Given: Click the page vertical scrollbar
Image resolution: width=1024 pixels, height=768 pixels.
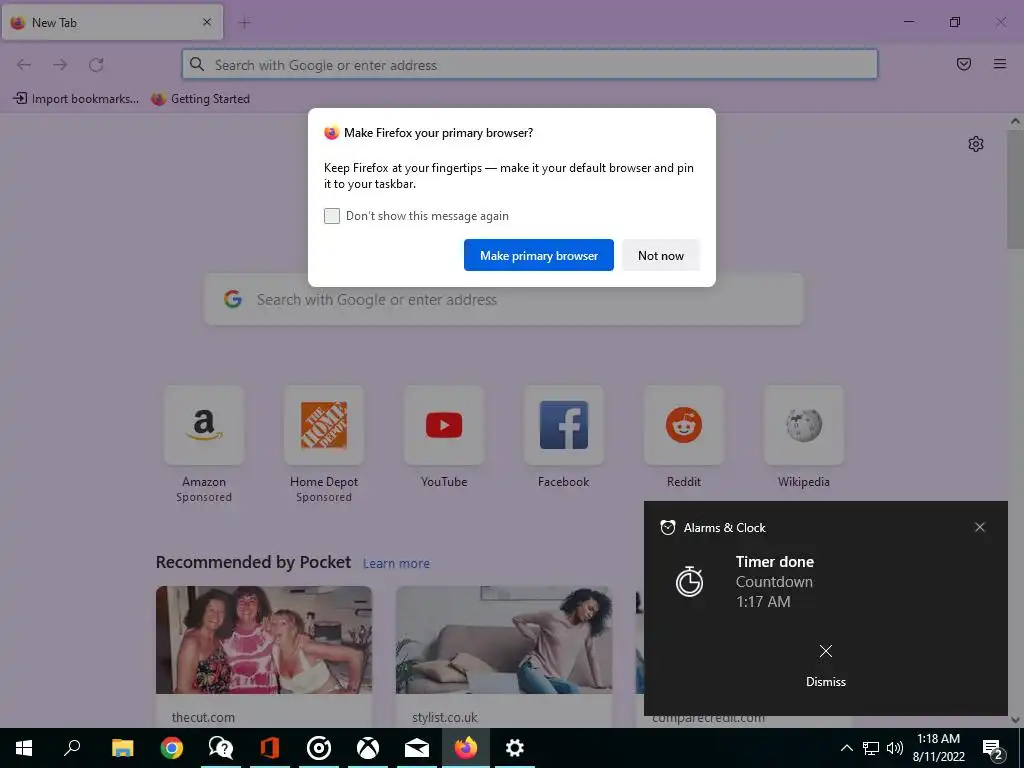Looking at the screenshot, I should click(1015, 189).
